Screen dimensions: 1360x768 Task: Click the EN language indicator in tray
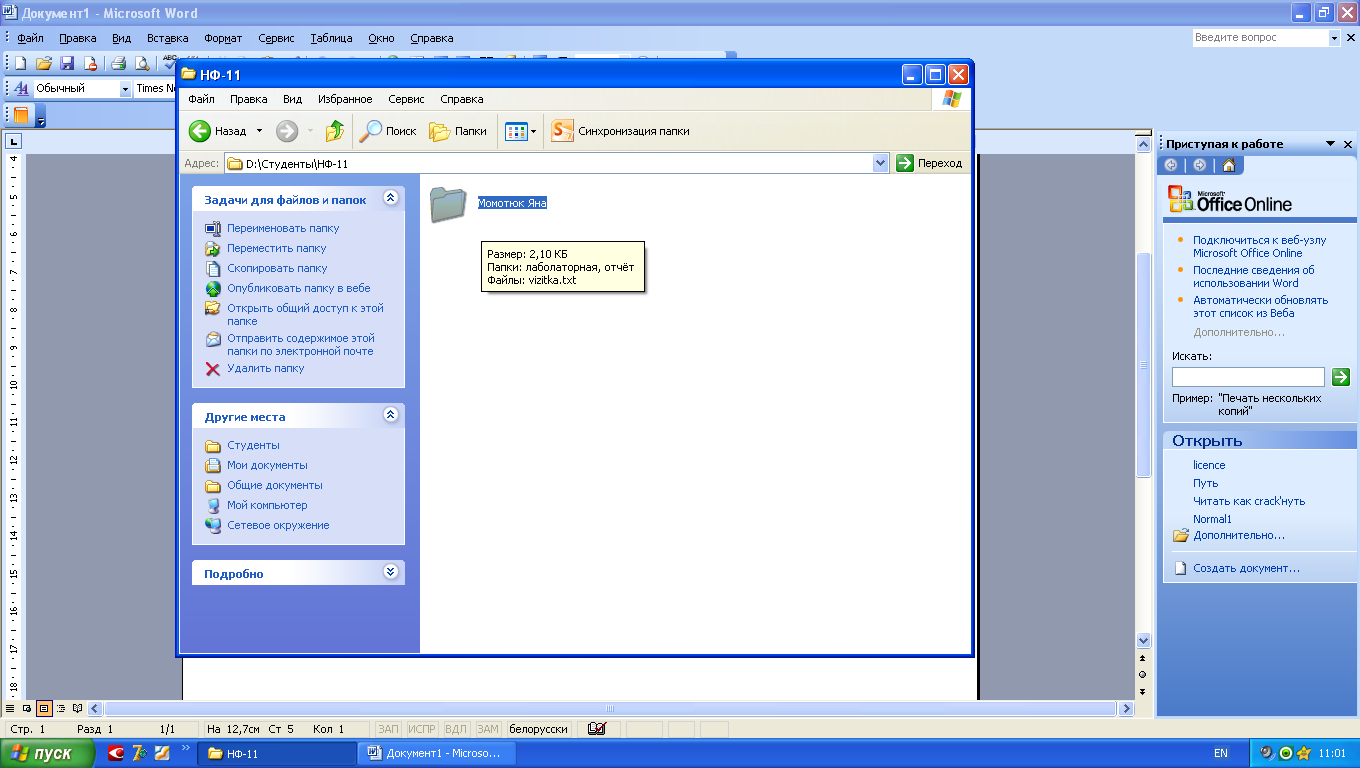tap(1221, 753)
